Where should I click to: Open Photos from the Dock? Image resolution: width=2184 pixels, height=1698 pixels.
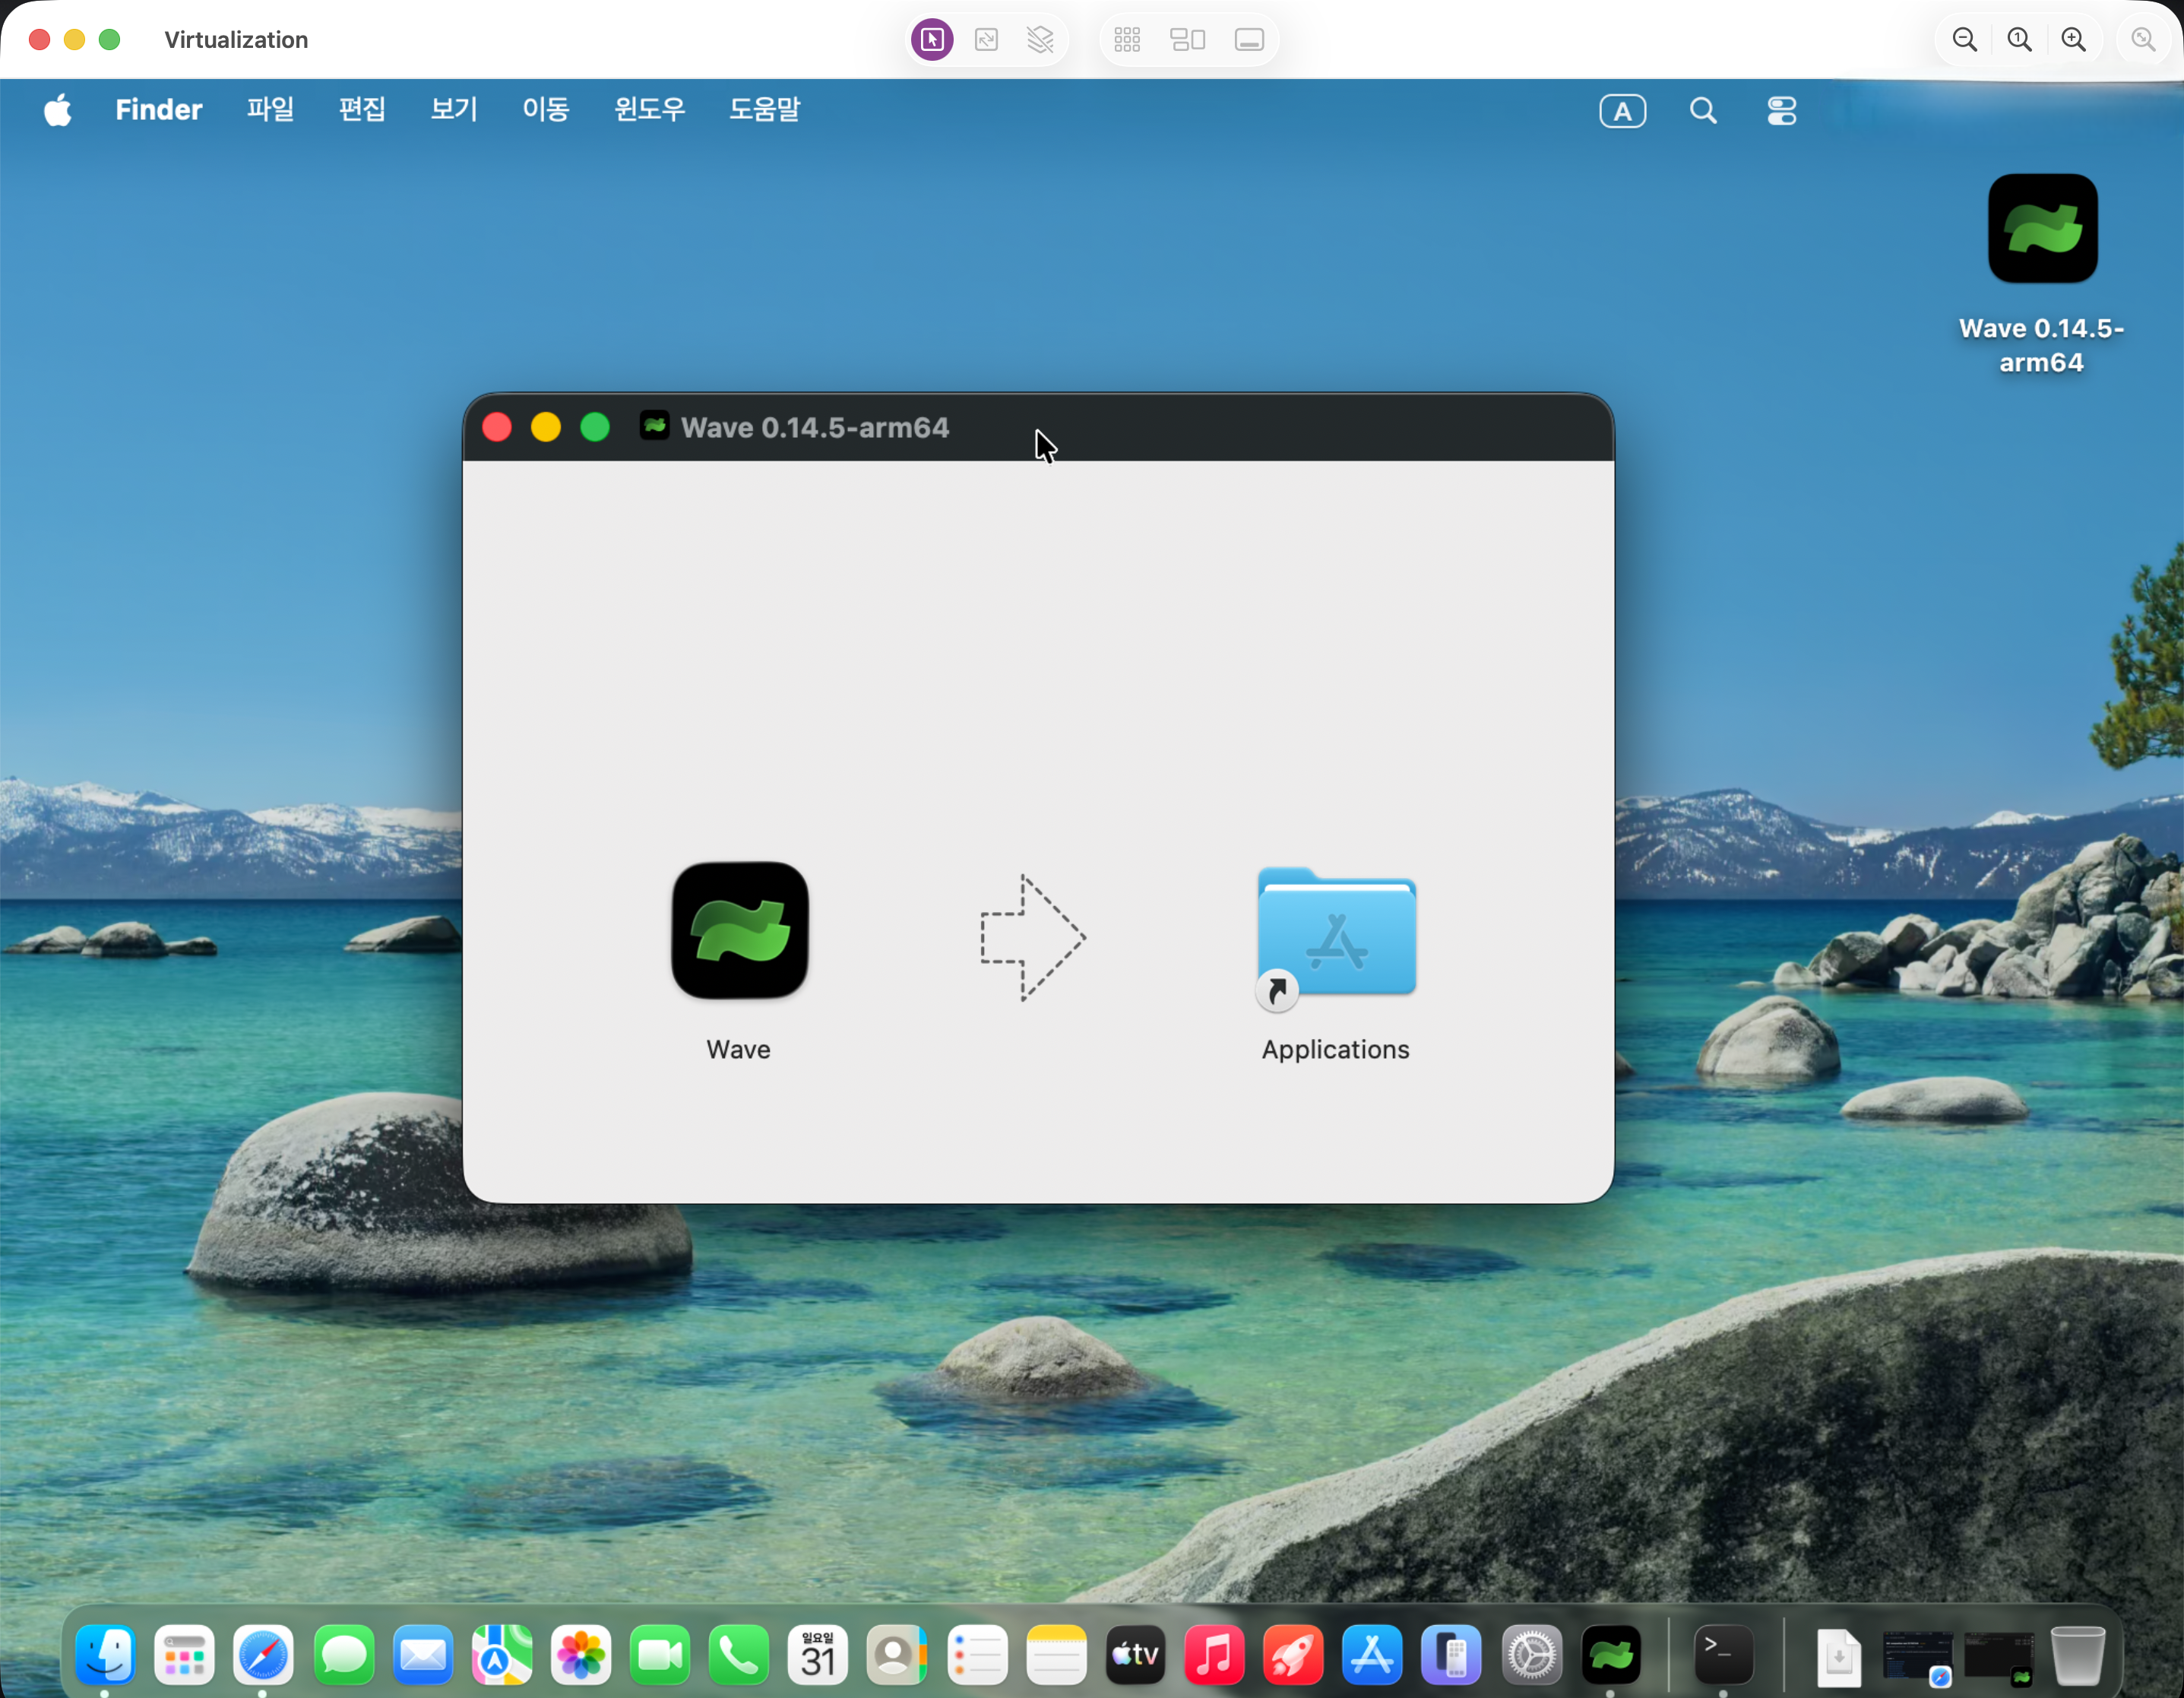pos(580,1655)
